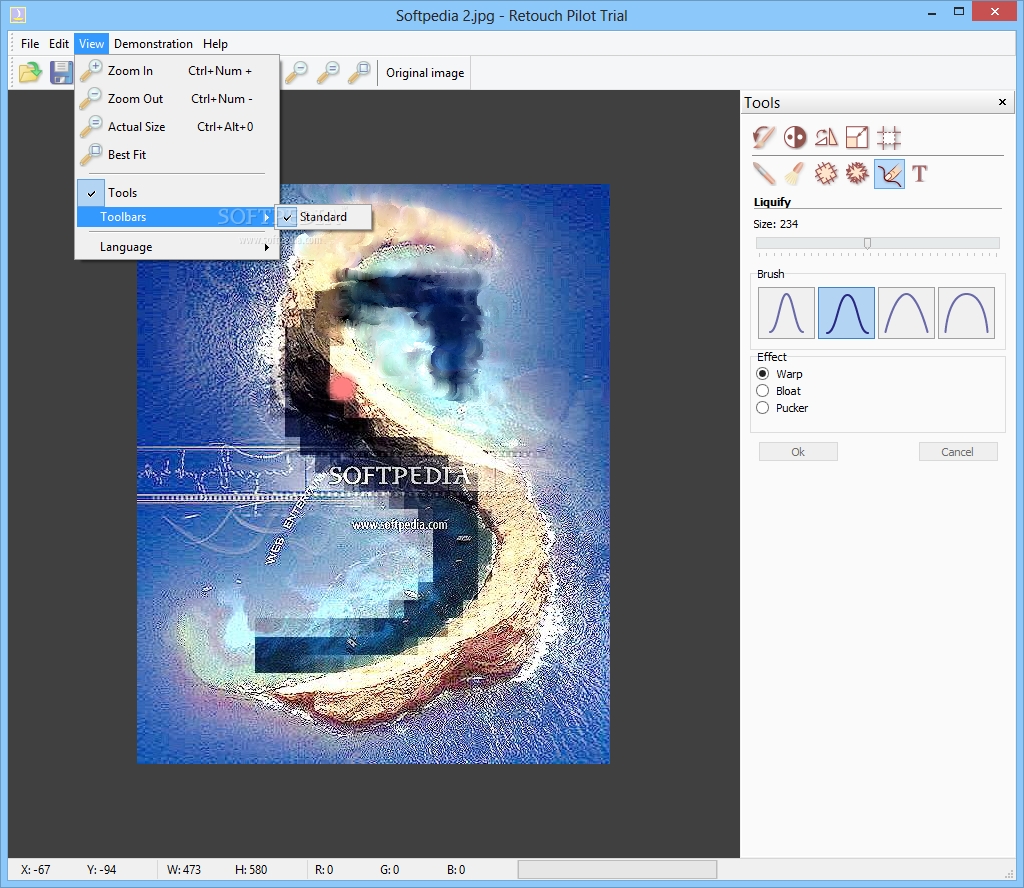Maximize the Retouch Pilot window
The width and height of the screenshot is (1024, 888).
pos(959,11)
